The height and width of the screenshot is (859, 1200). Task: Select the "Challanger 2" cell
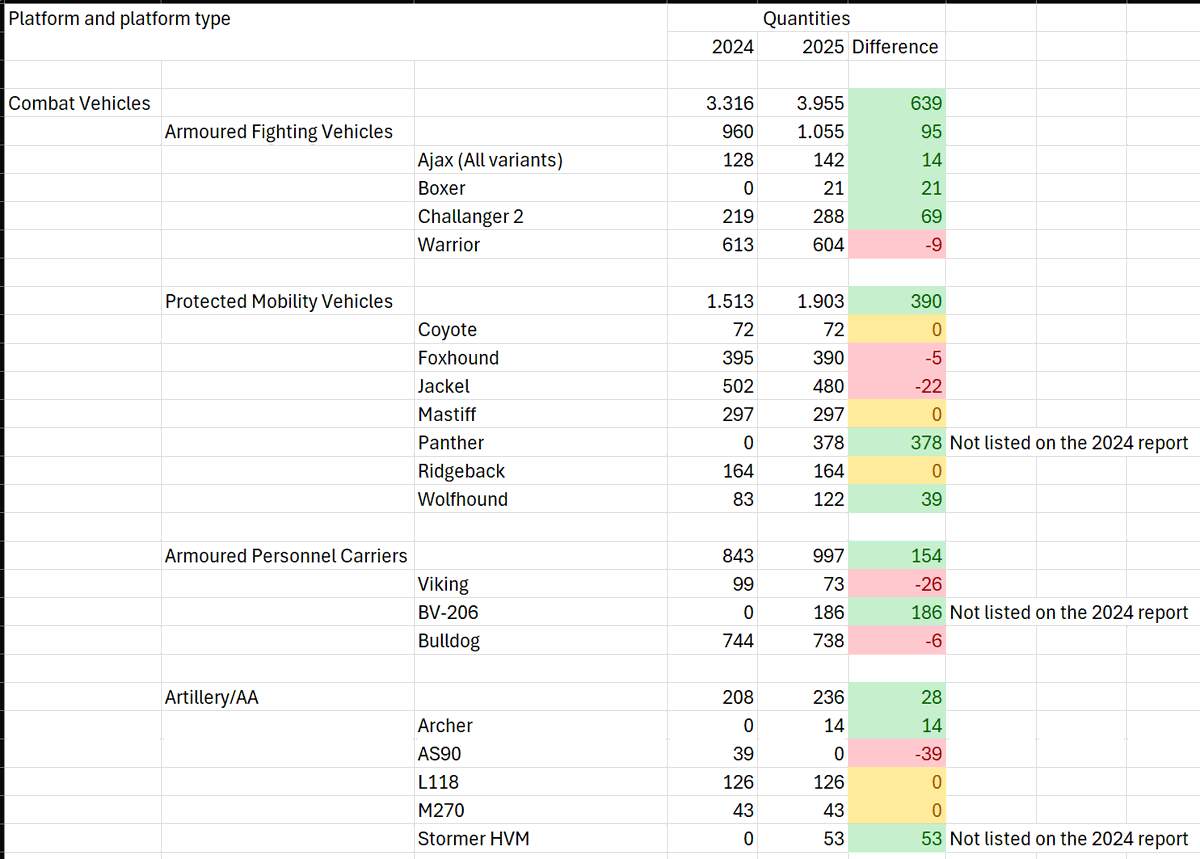pyautogui.click(x=540, y=216)
